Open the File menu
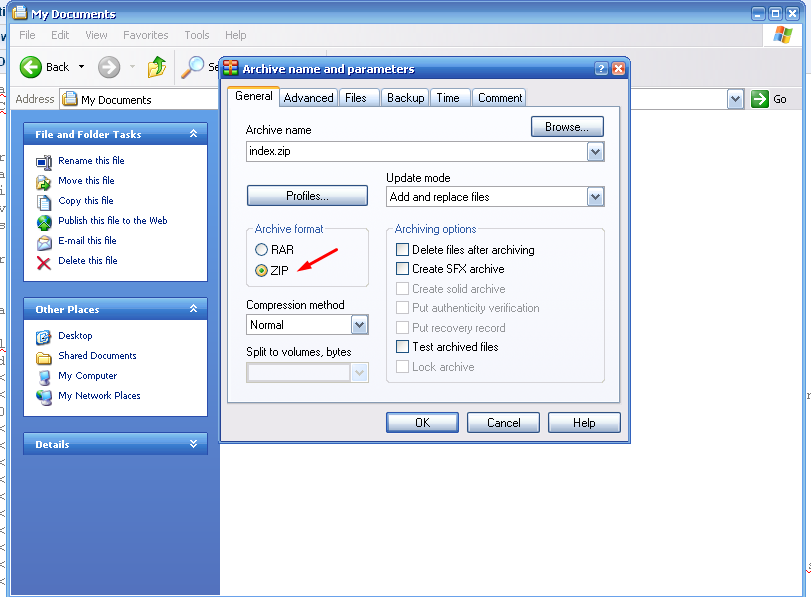Image resolution: width=811 pixels, height=597 pixels. 27,35
